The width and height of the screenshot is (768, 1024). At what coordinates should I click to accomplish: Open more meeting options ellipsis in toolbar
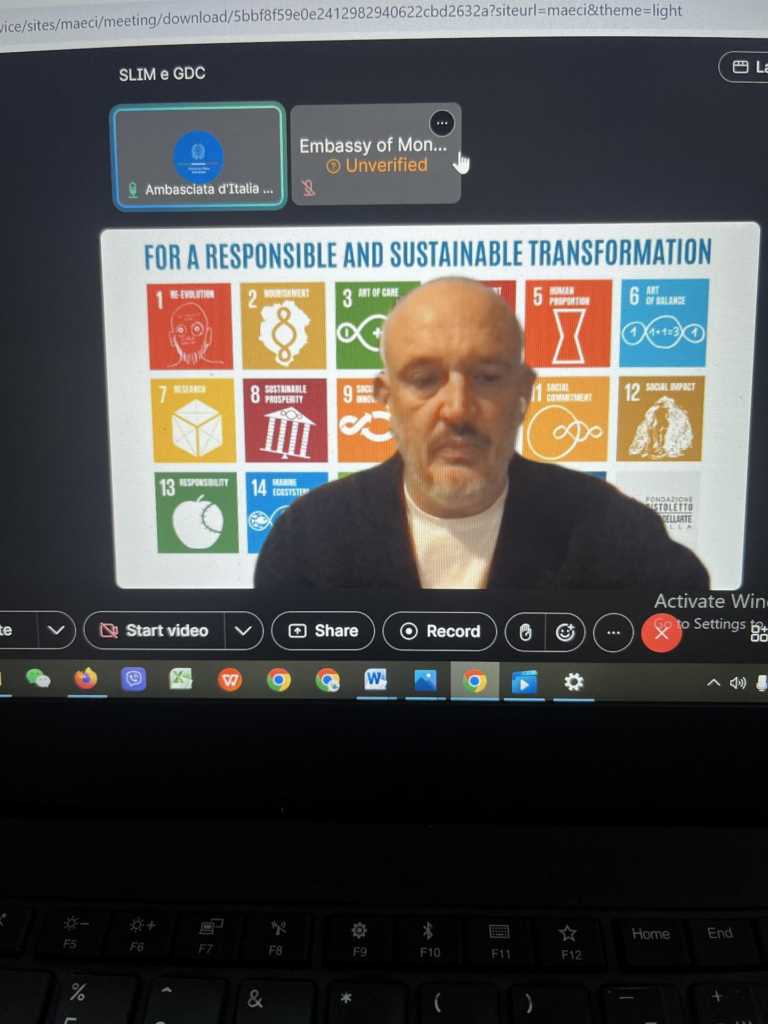(x=613, y=632)
